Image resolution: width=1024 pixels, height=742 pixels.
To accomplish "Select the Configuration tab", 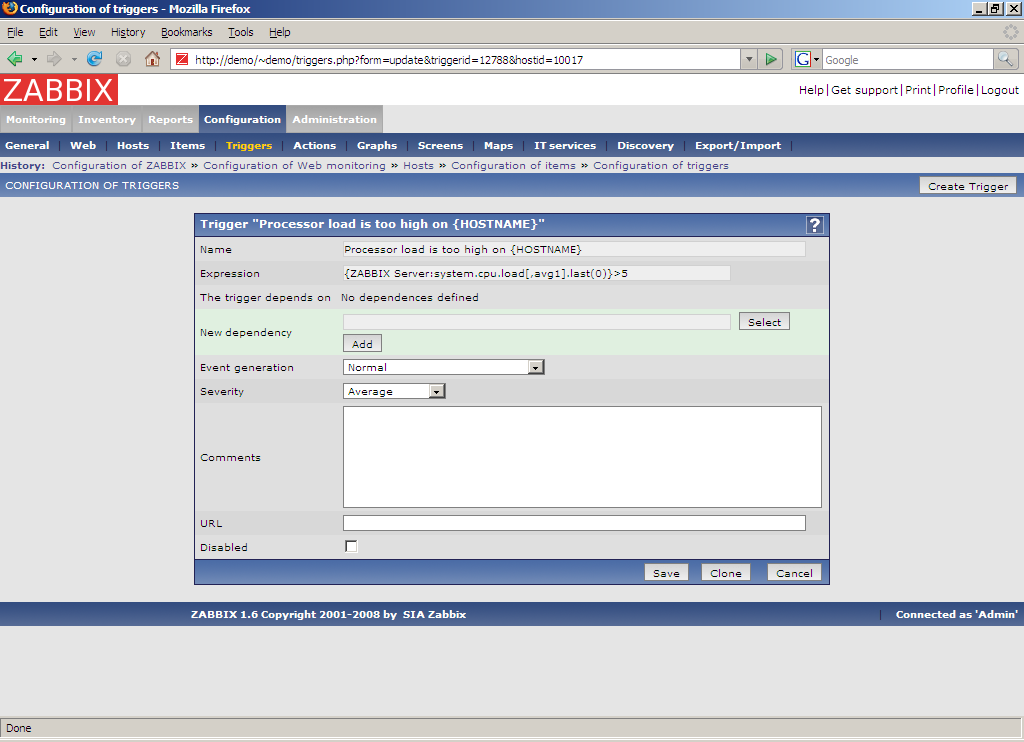I will 242,120.
